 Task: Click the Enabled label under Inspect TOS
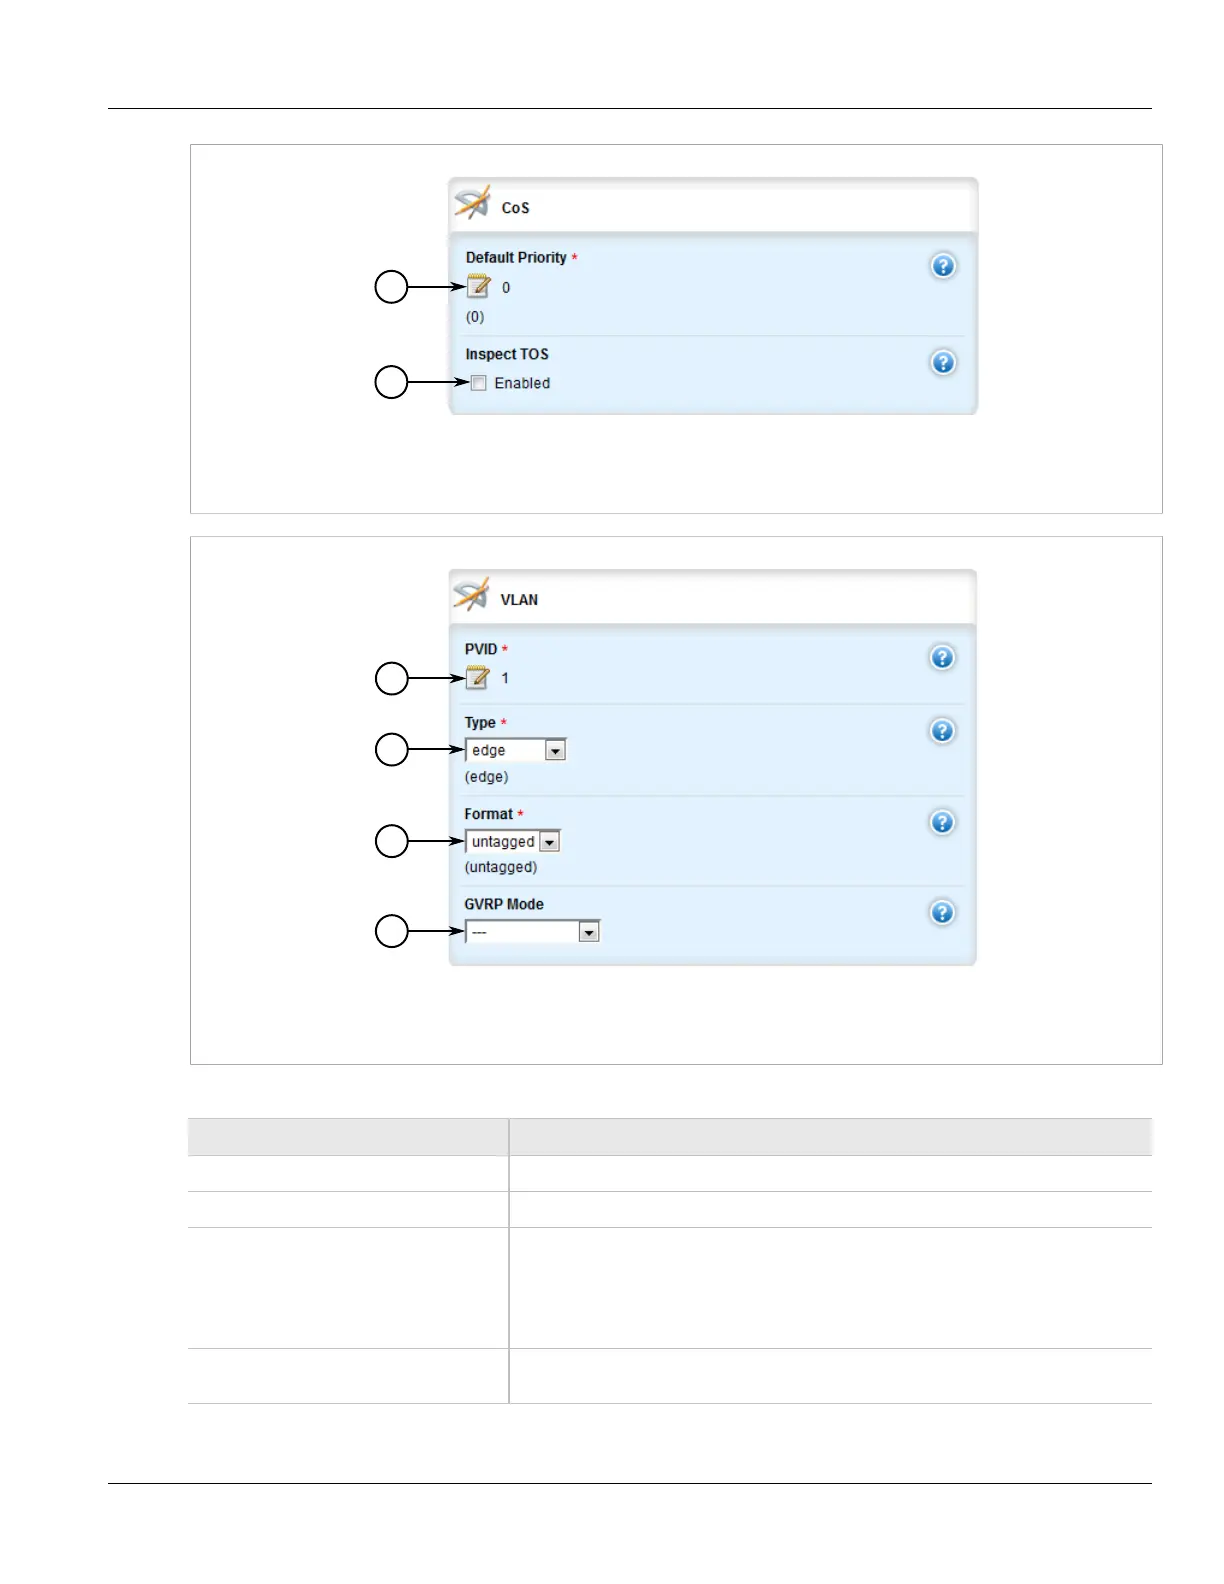coord(522,383)
